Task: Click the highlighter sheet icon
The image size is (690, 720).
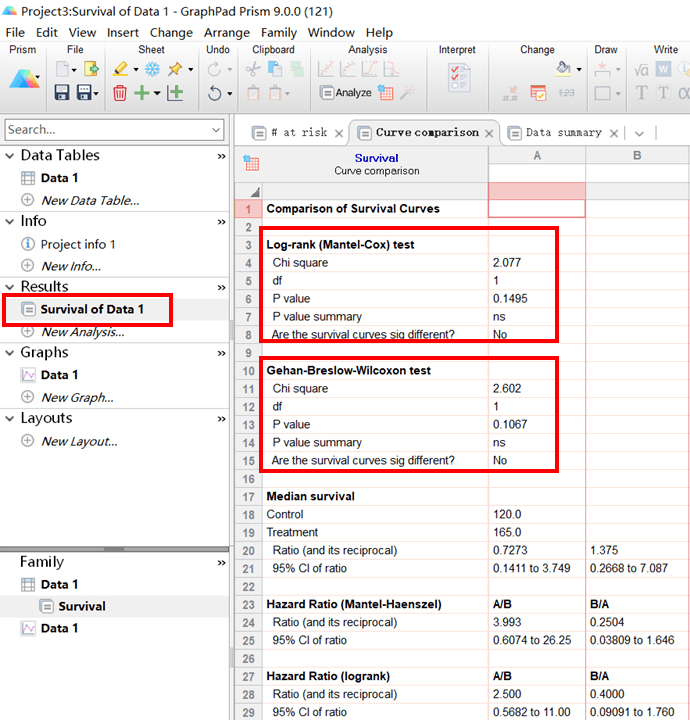Action: point(120,69)
